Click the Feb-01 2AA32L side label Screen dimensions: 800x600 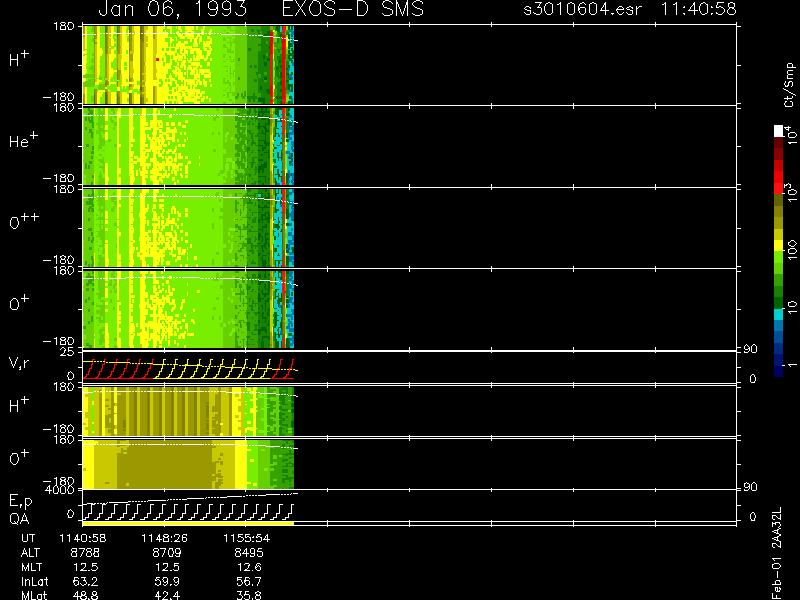click(x=777, y=553)
